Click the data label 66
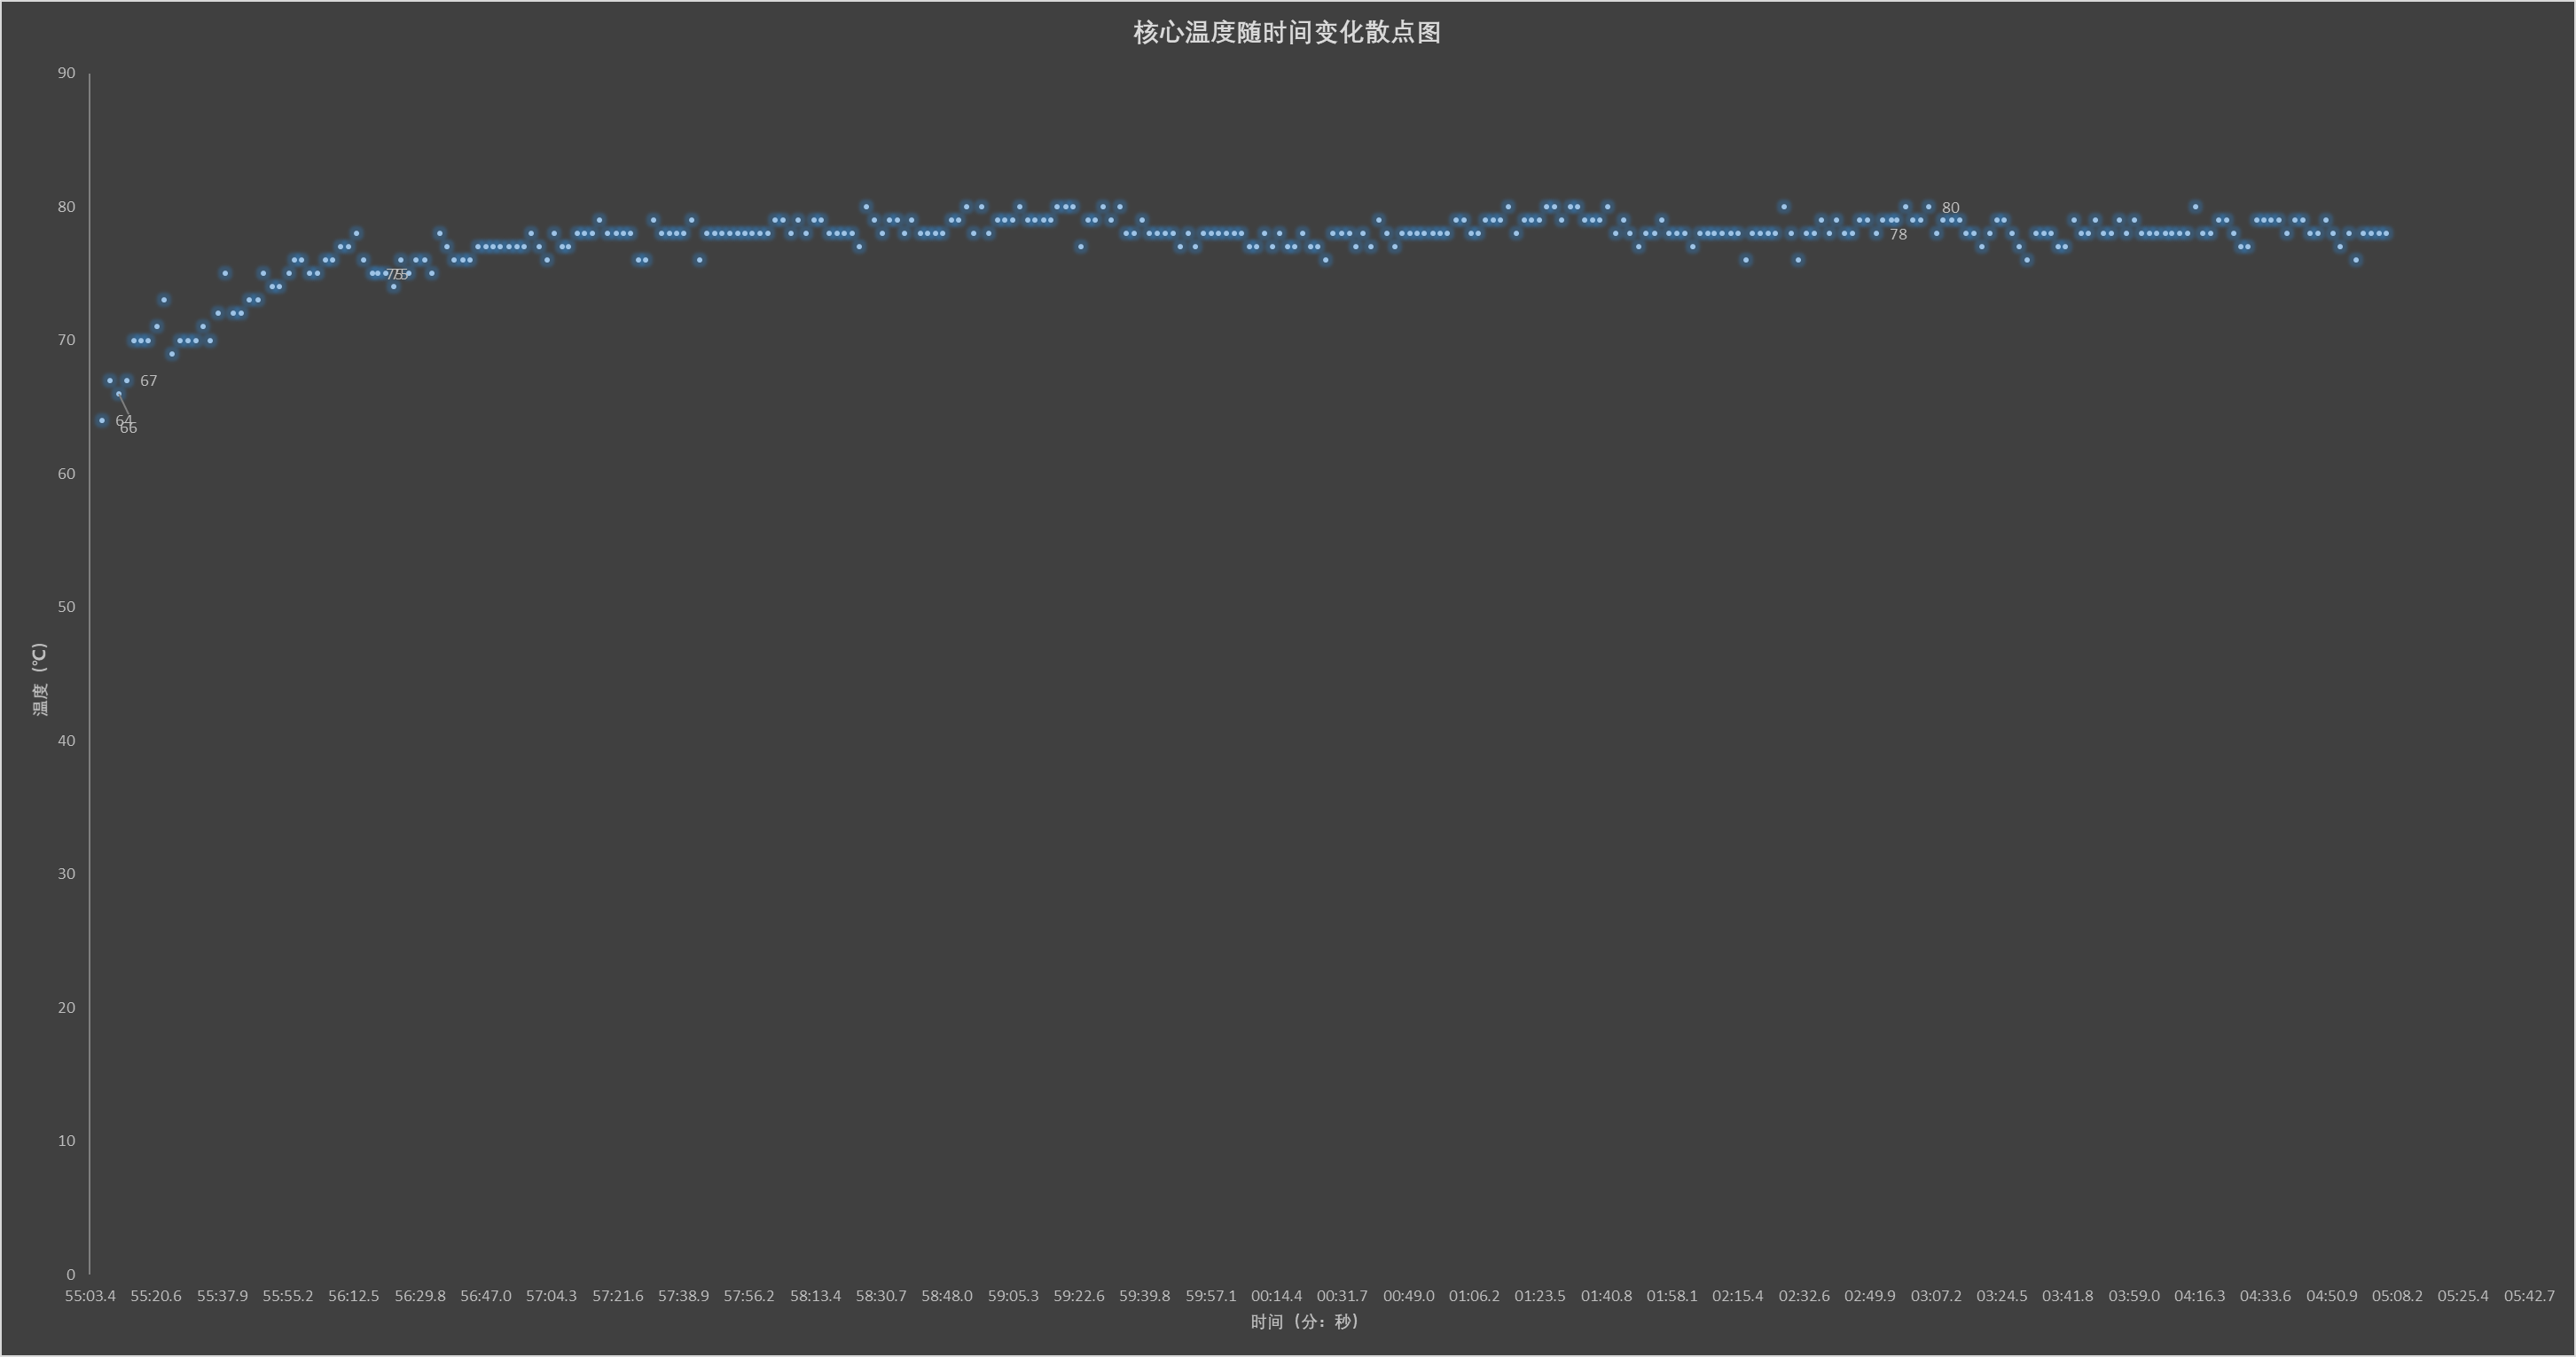The height and width of the screenshot is (1357, 2576). click(129, 429)
